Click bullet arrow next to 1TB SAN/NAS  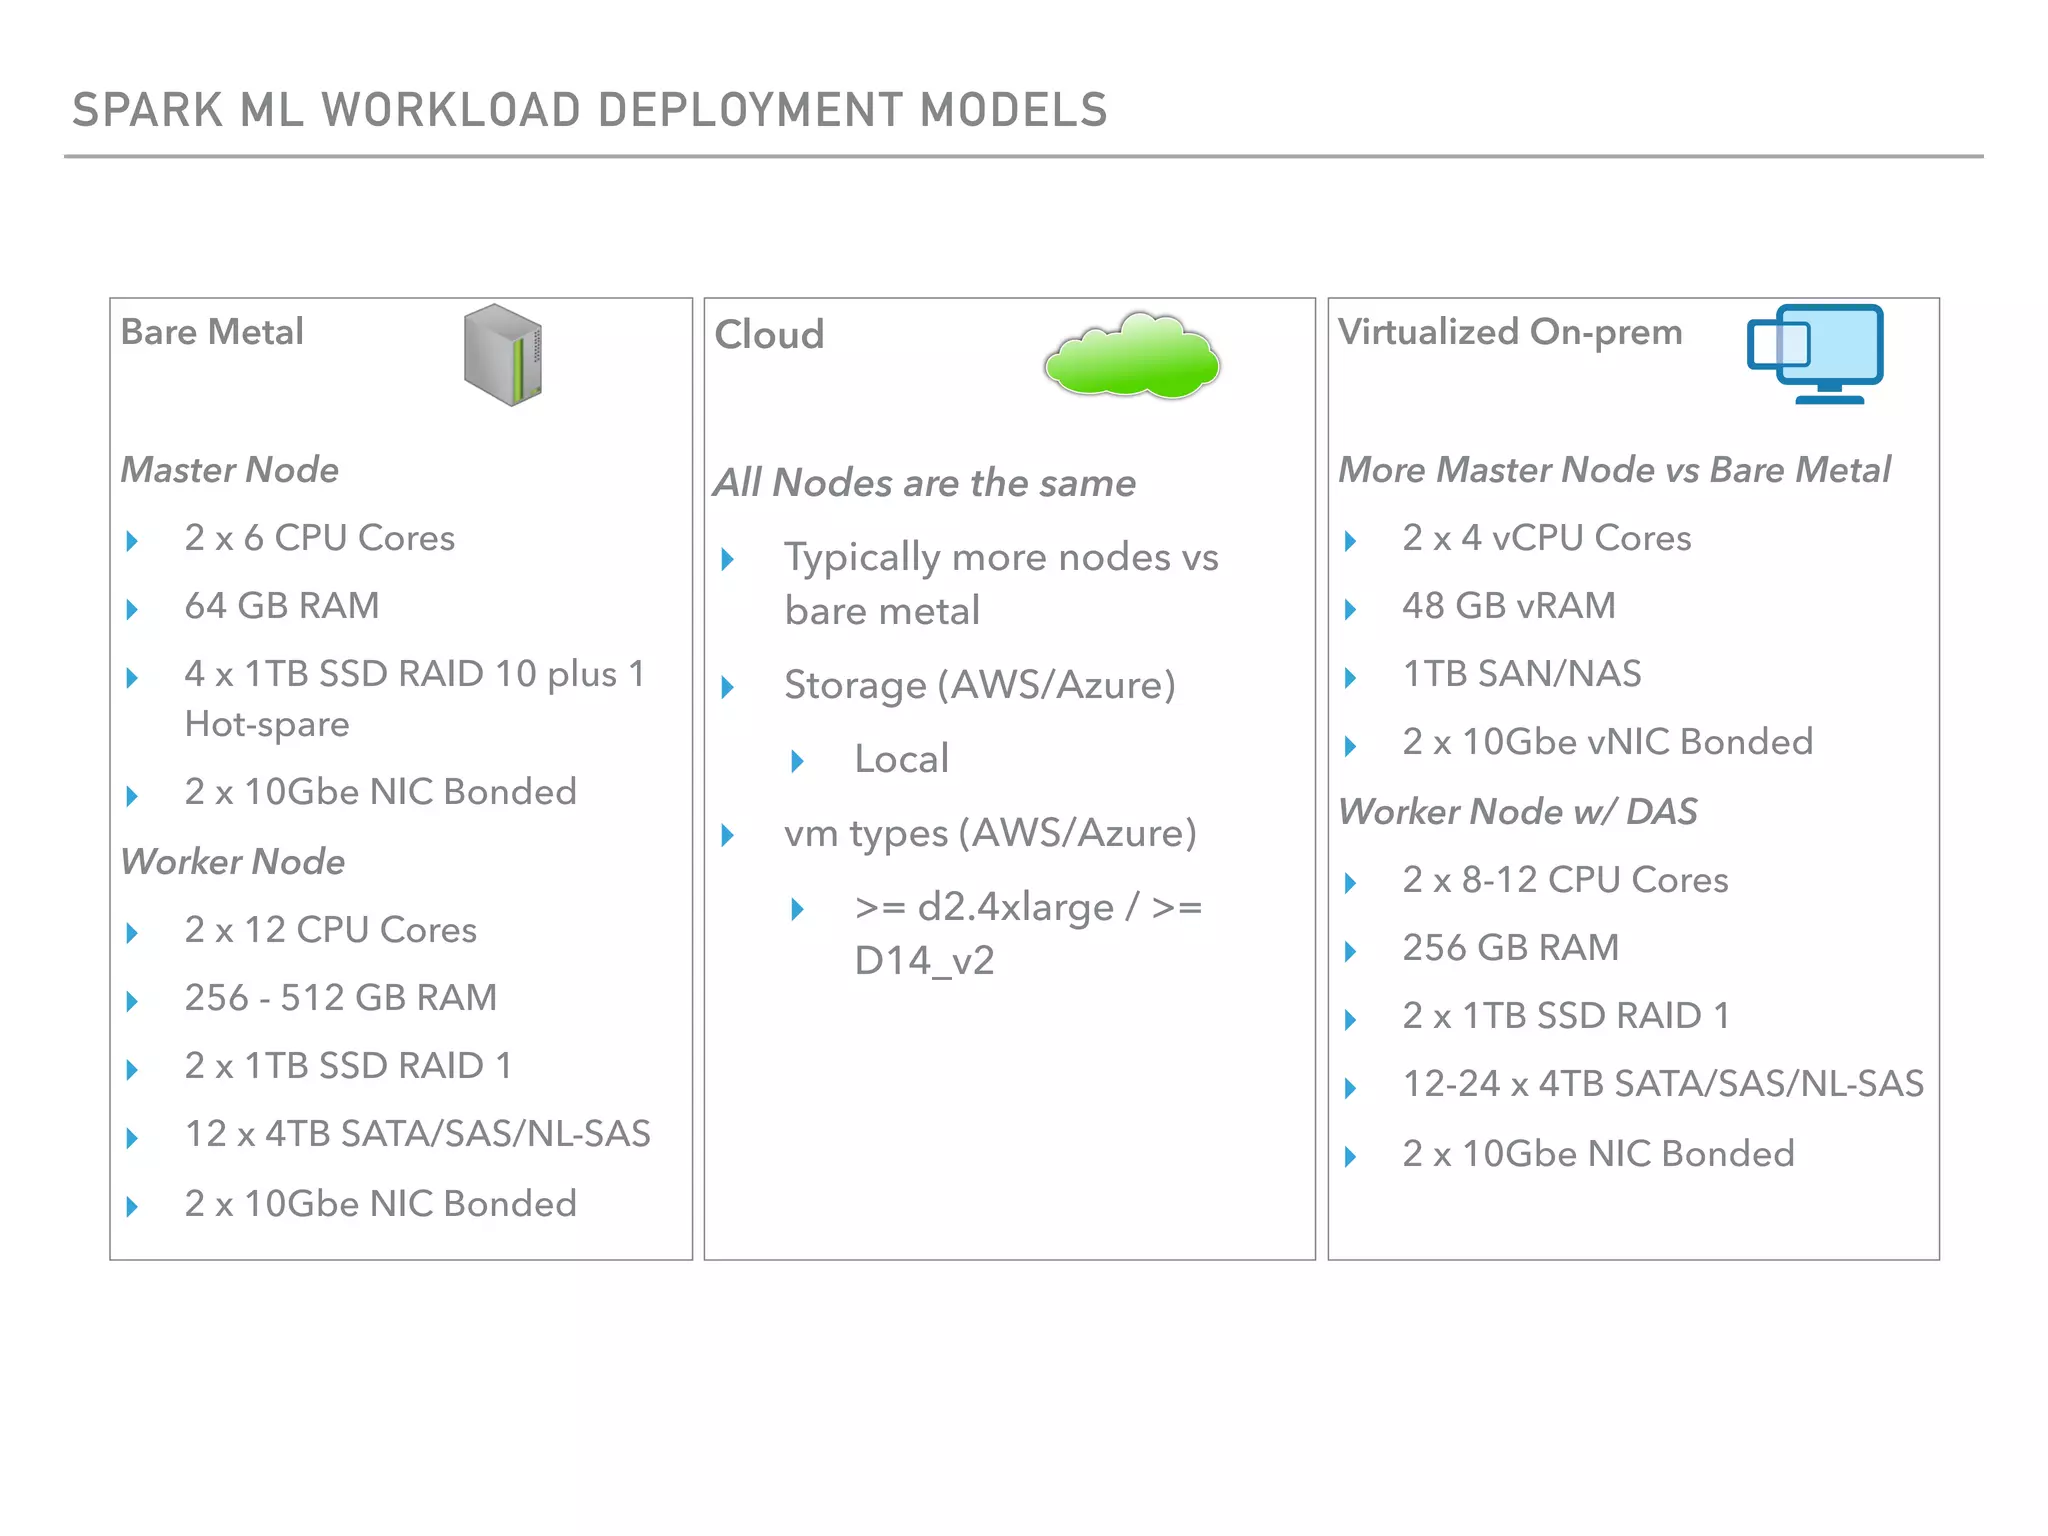(x=1350, y=677)
